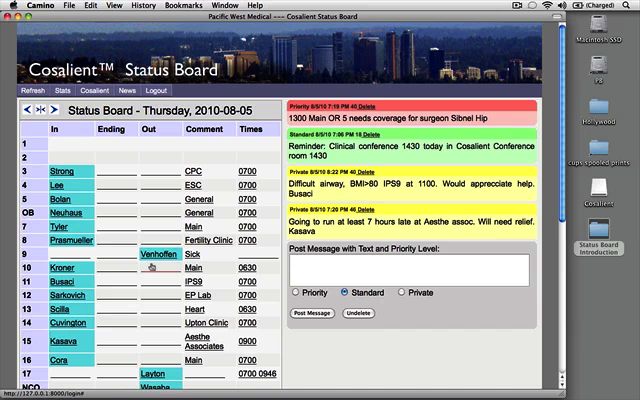The width and height of the screenshot is (640, 400).
Task: Click the EP Lab comment for Sarkovich
Action: (x=198, y=295)
